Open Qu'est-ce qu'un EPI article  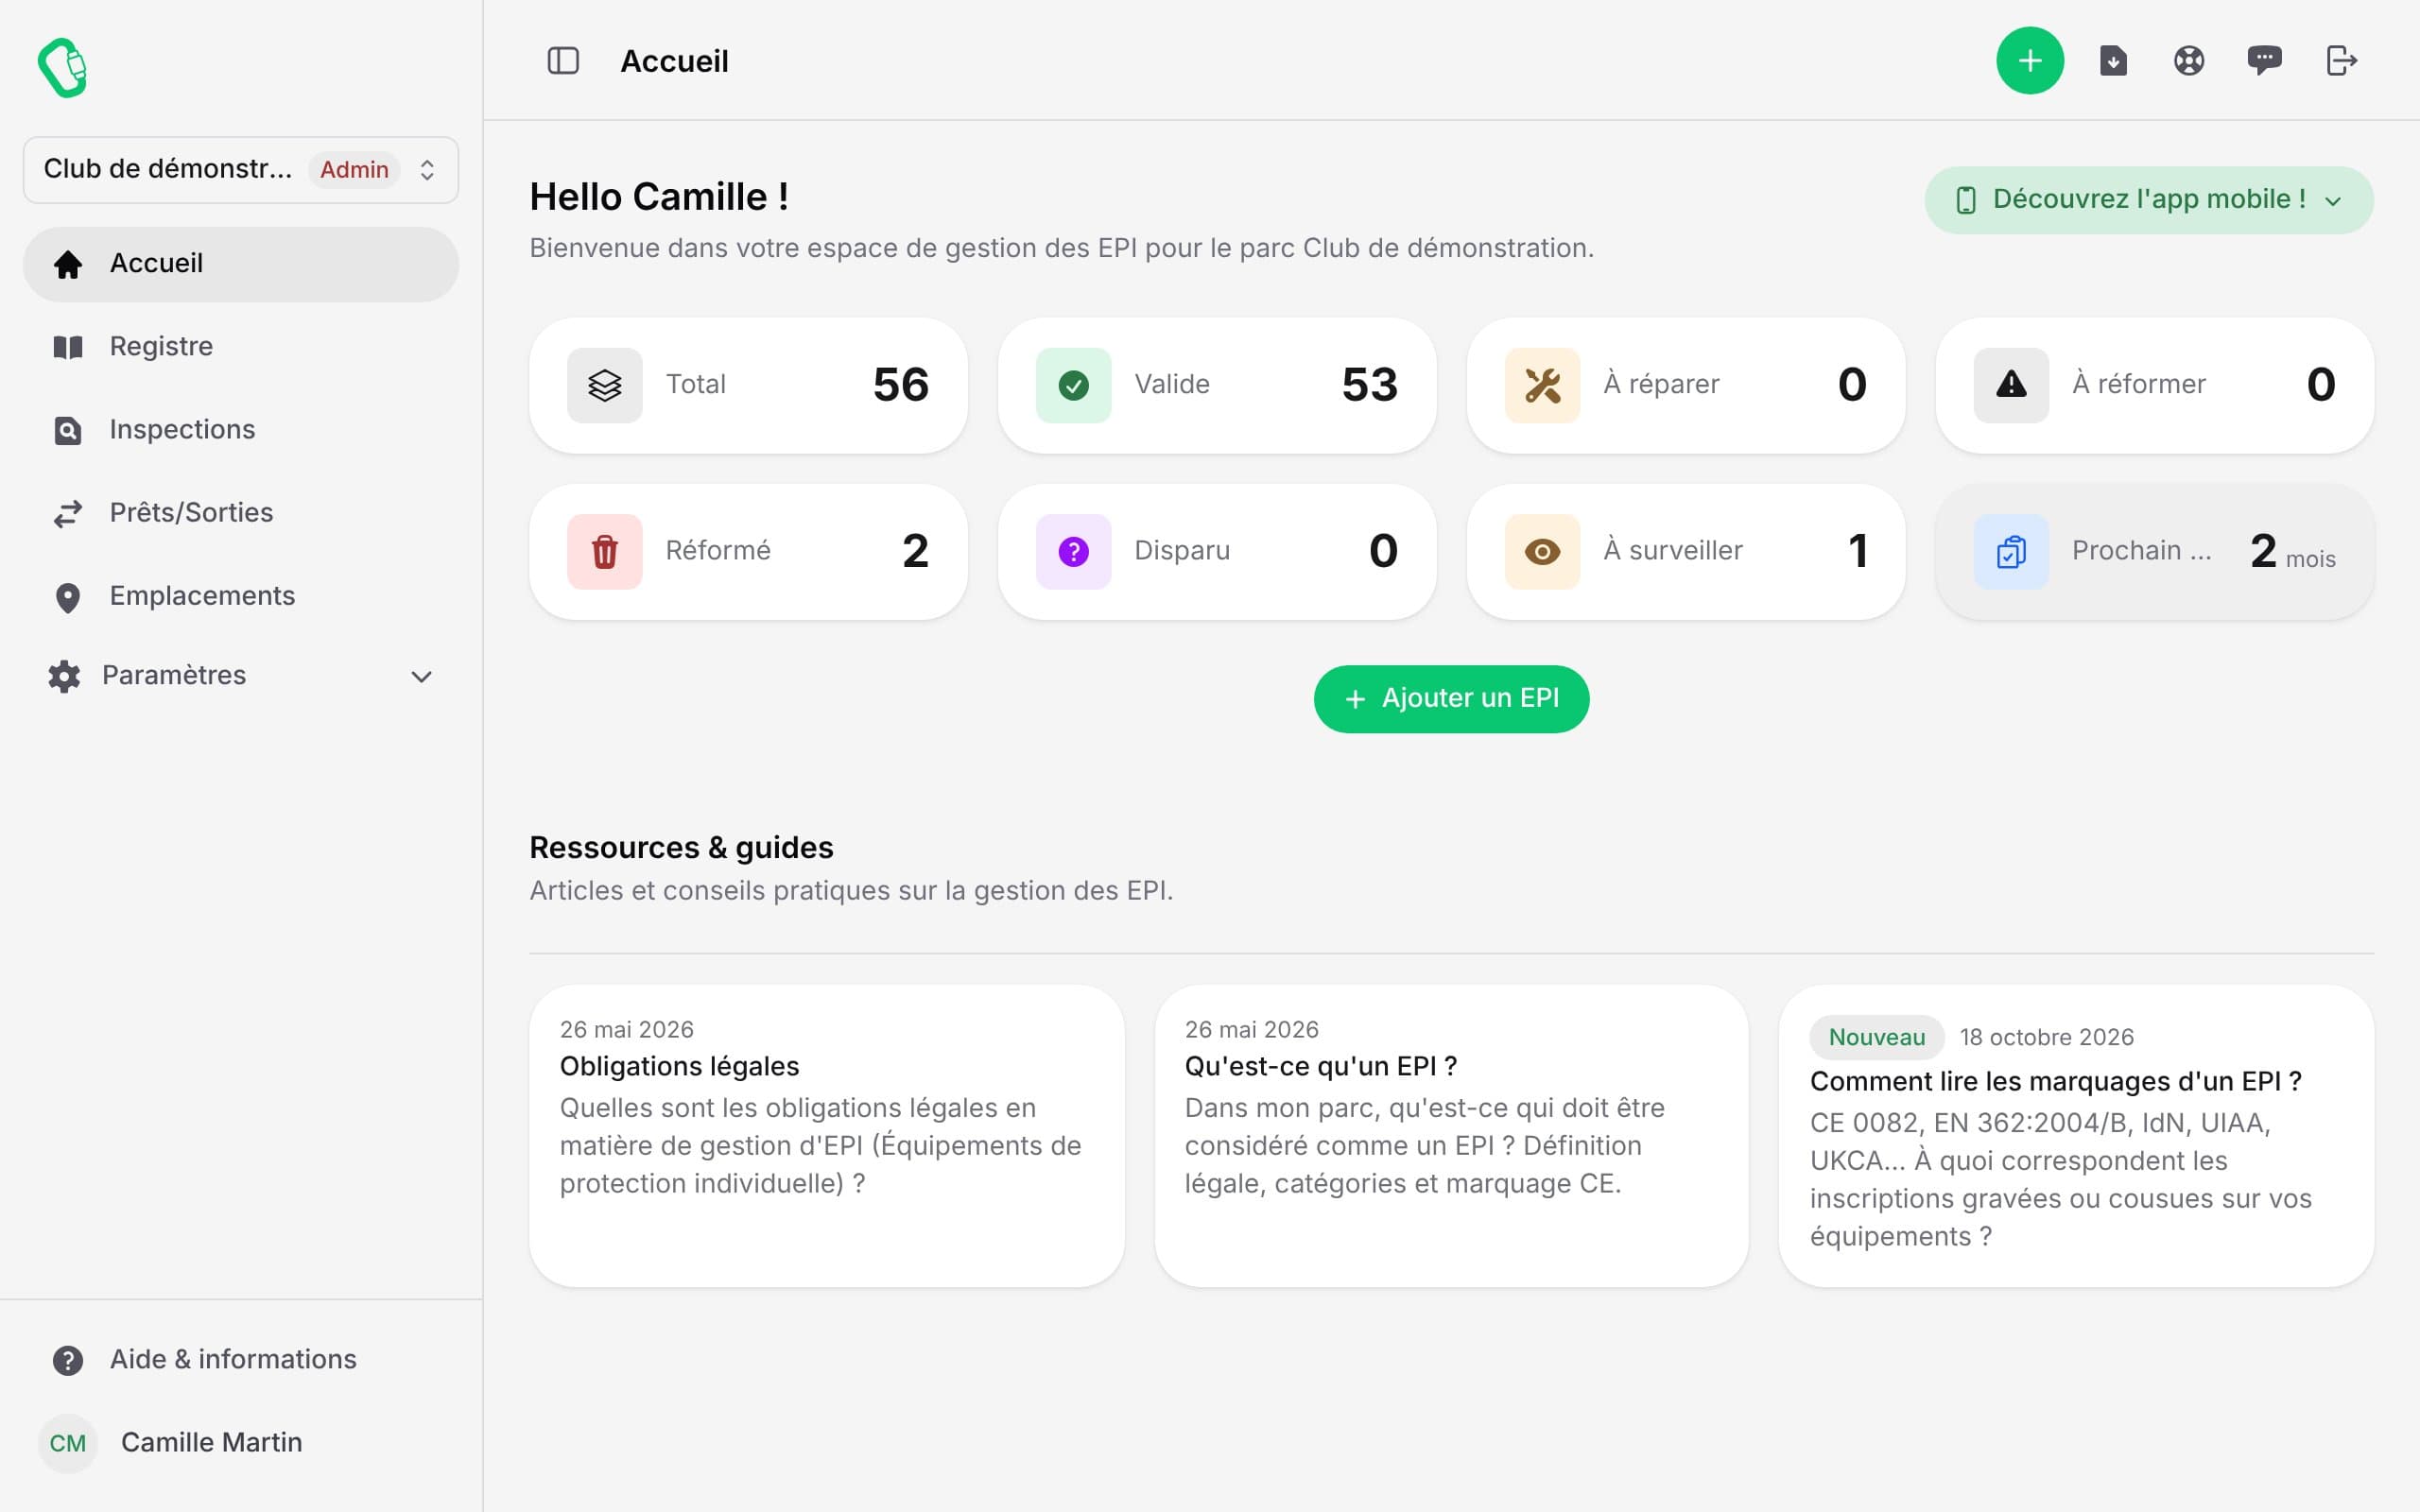(1451, 1136)
